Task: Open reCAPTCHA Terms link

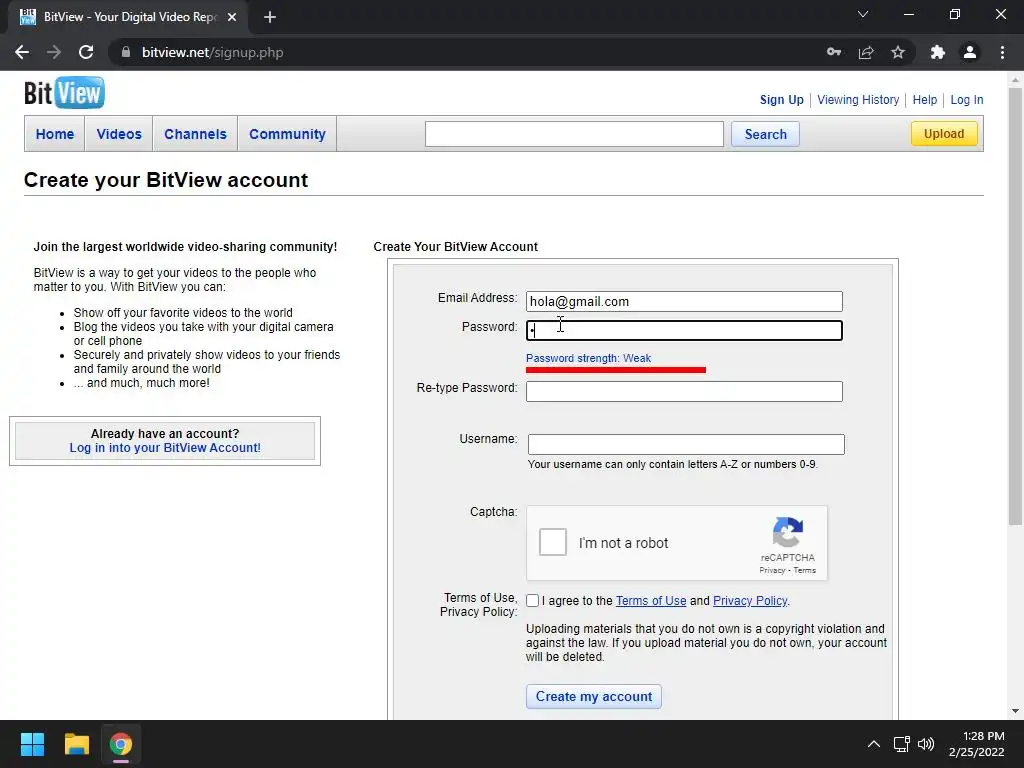Action: (x=805, y=570)
